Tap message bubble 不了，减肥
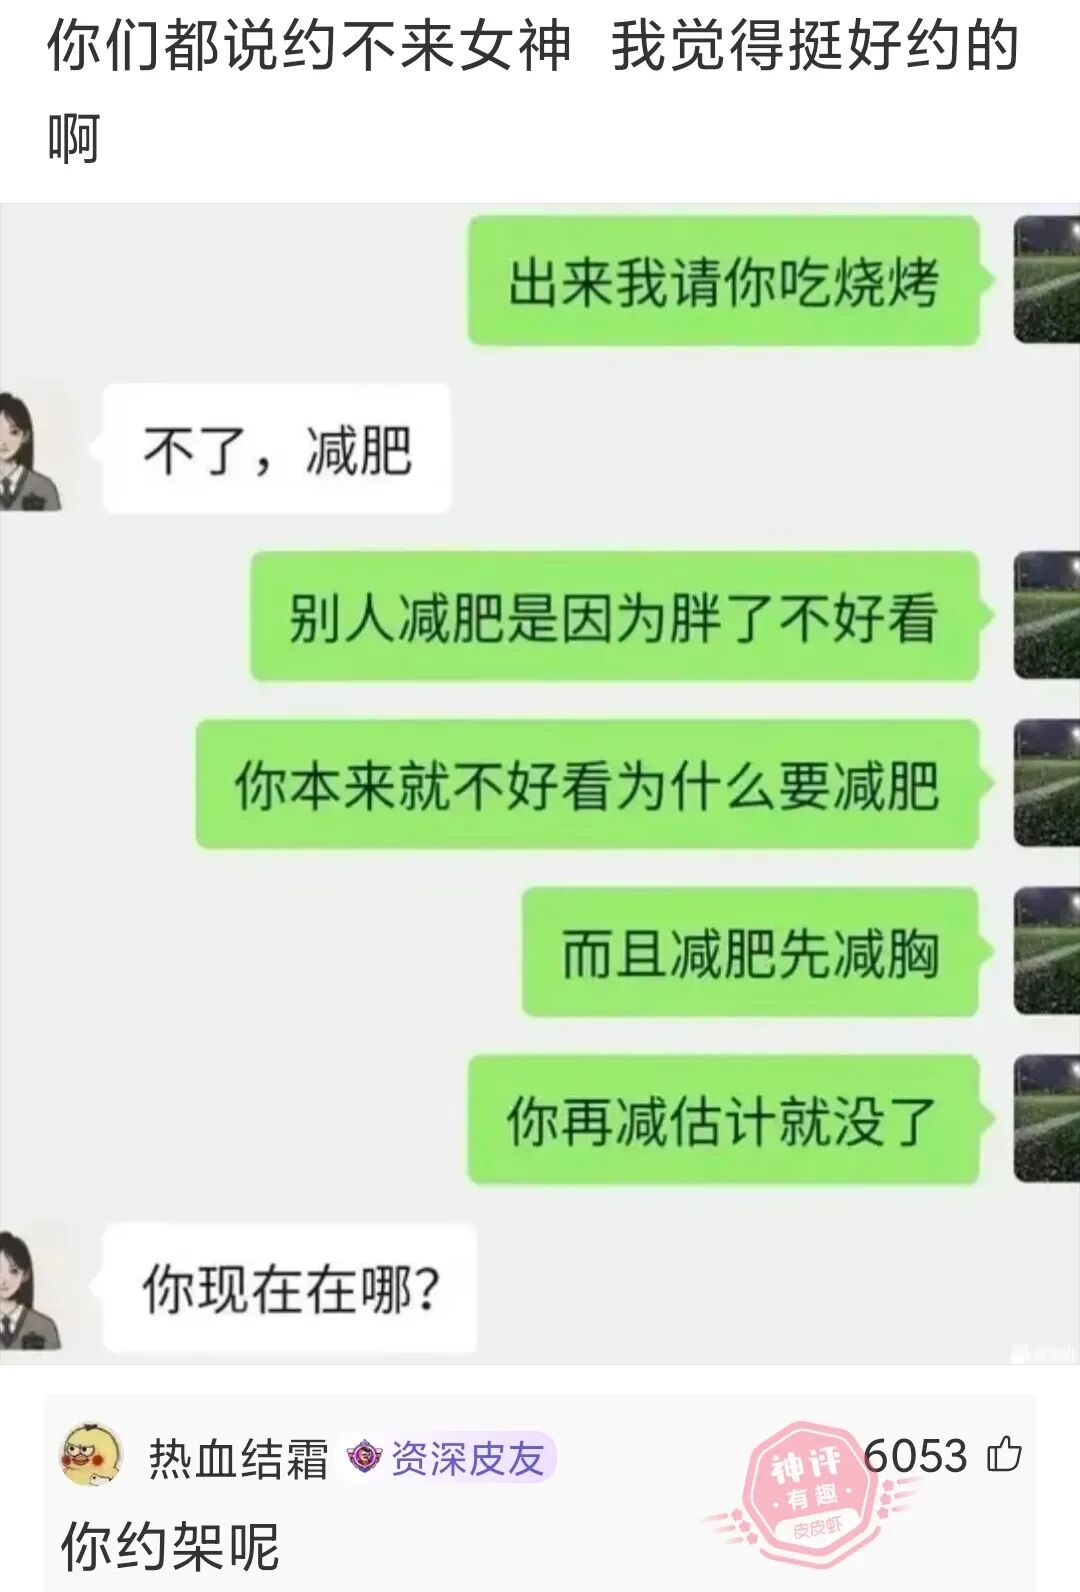This screenshot has height=1592, width=1080. point(277,449)
